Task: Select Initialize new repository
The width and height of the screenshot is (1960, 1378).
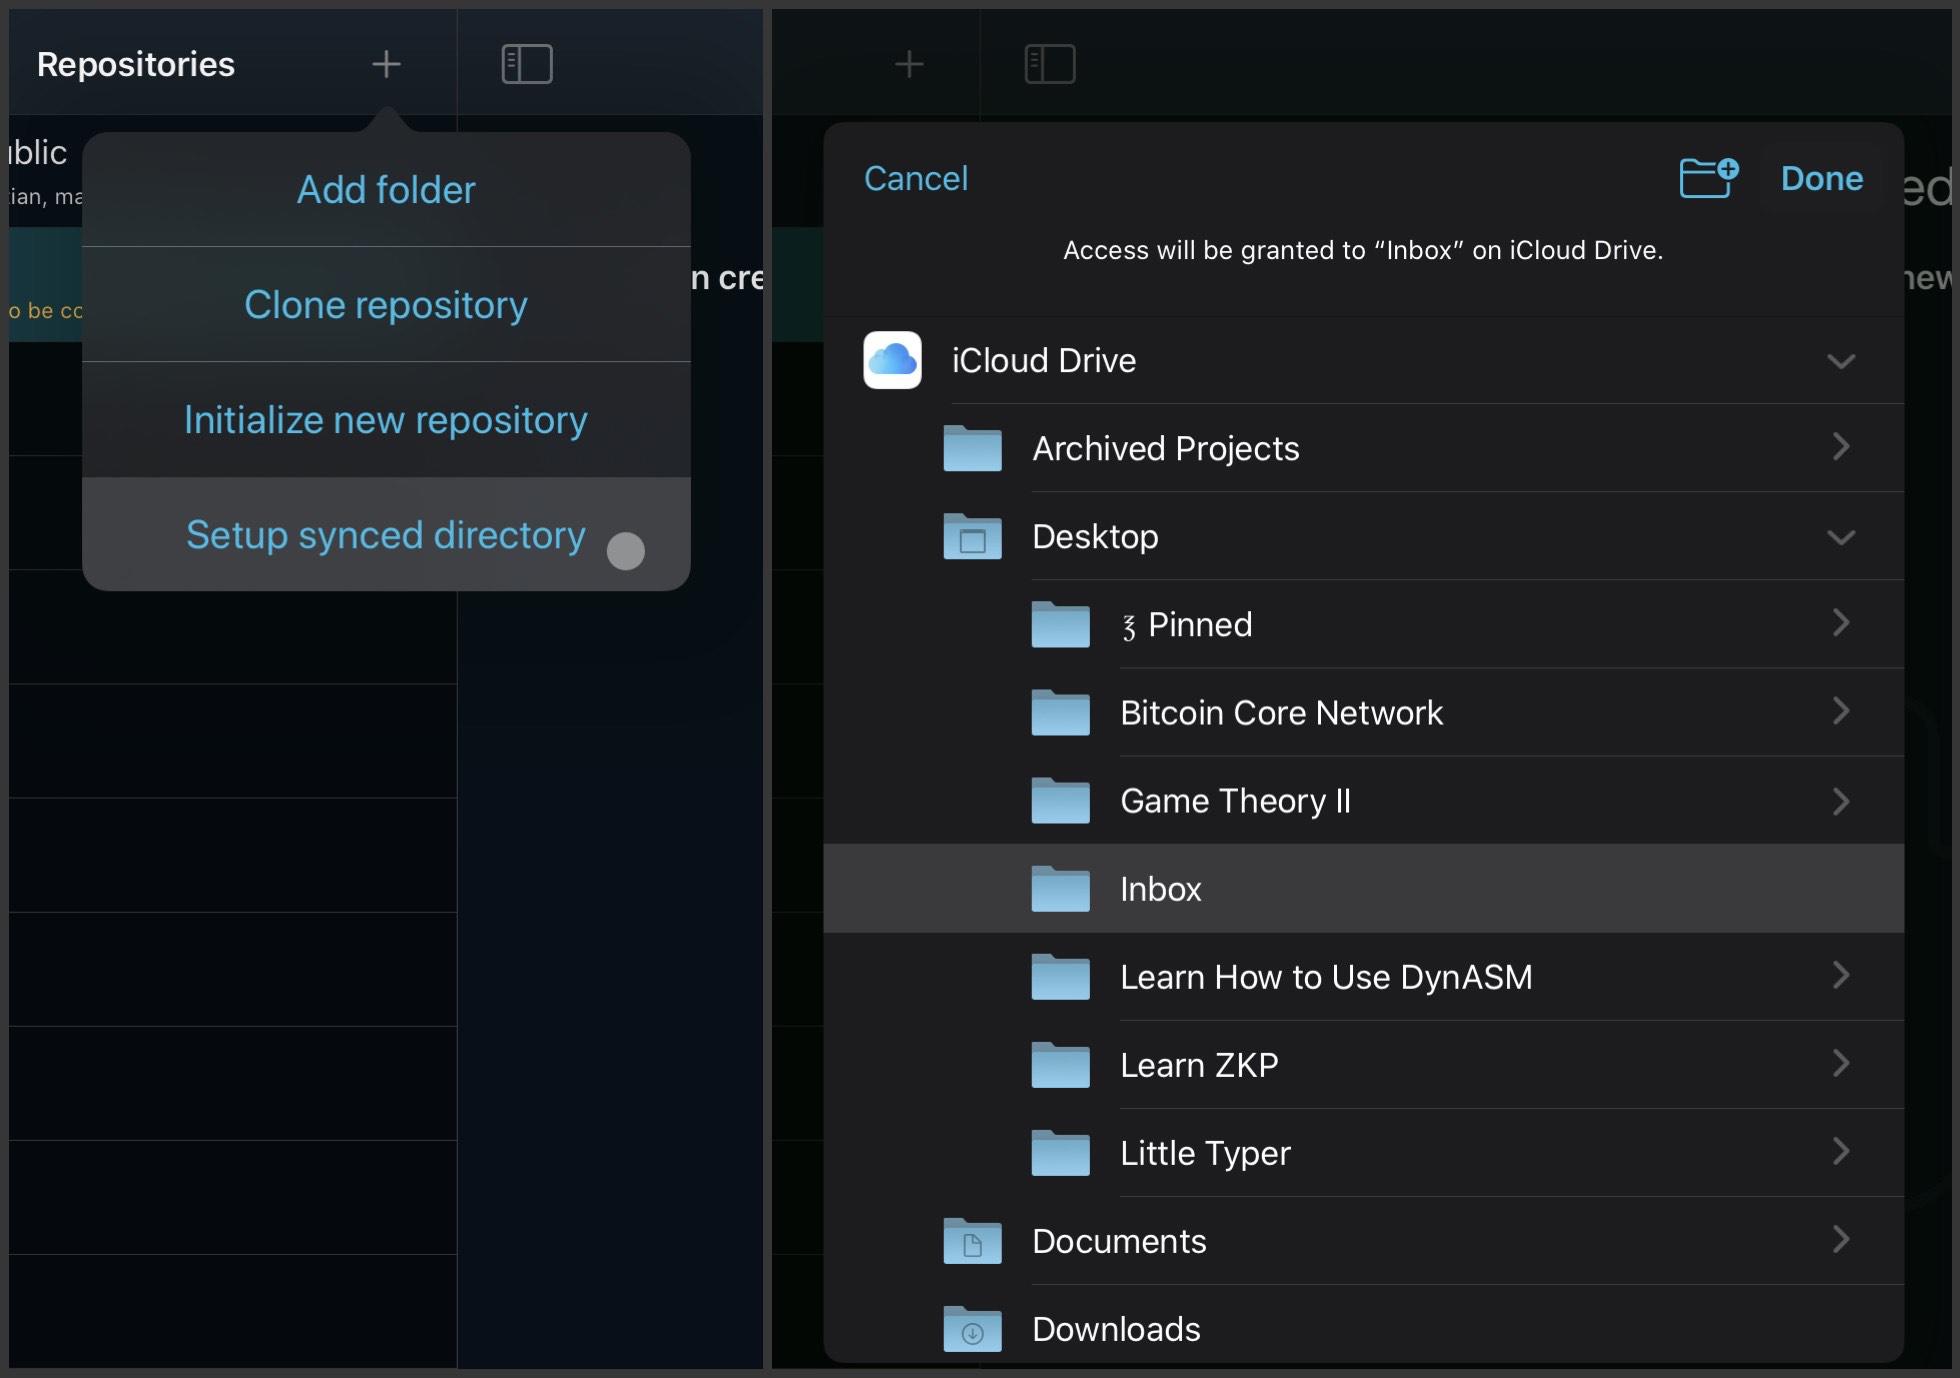Action: [385, 420]
